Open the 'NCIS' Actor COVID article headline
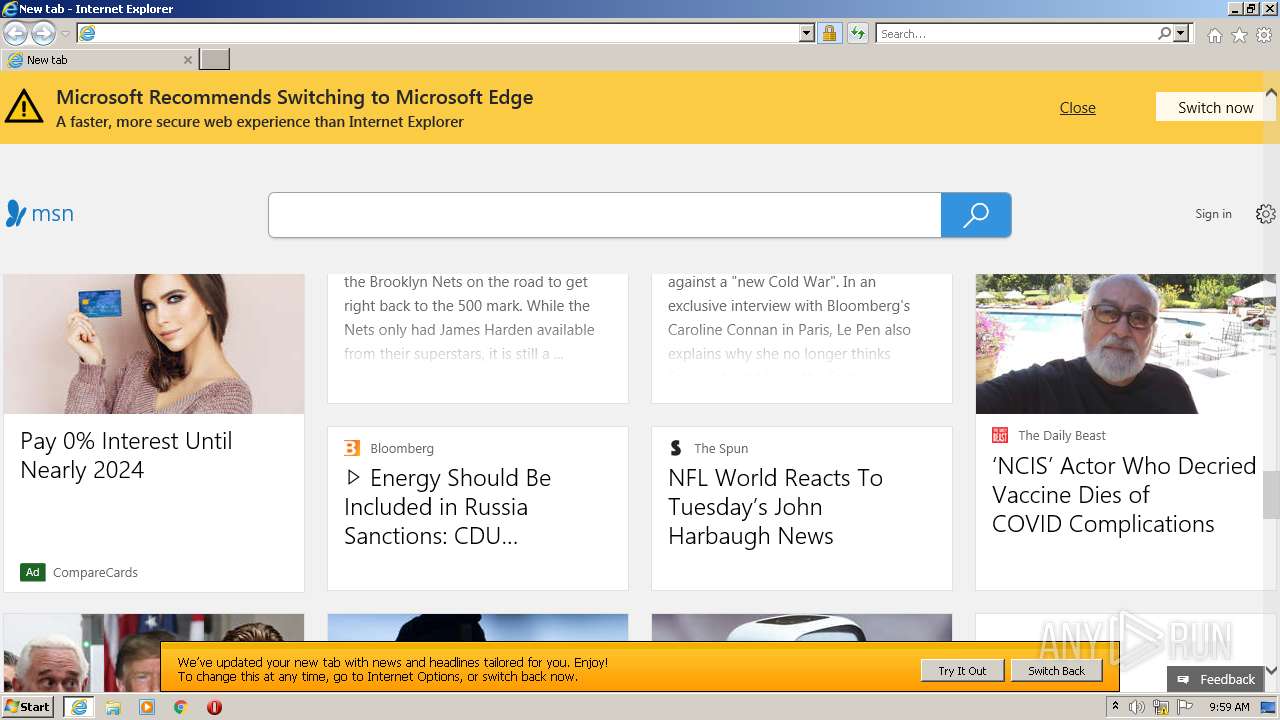The width and height of the screenshot is (1280, 720). (1124, 495)
